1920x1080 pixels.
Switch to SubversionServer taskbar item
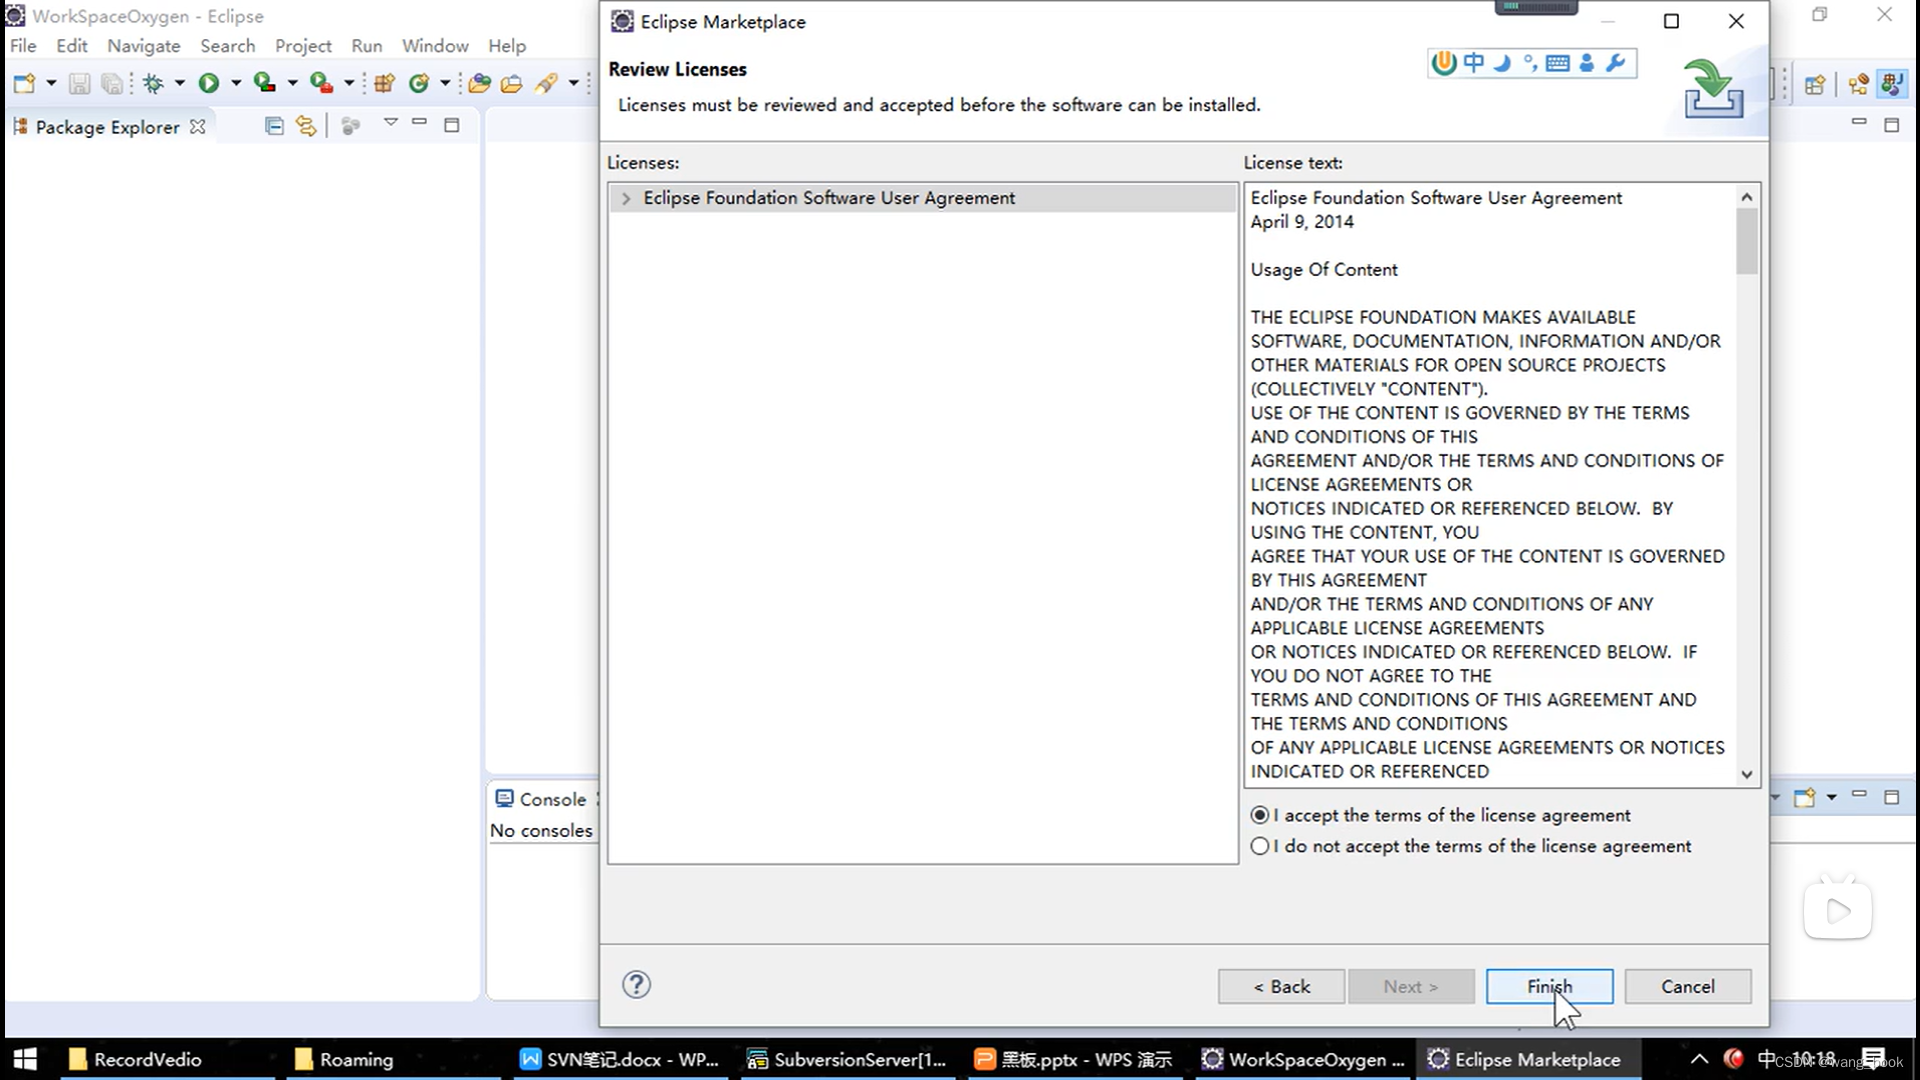coord(848,1059)
